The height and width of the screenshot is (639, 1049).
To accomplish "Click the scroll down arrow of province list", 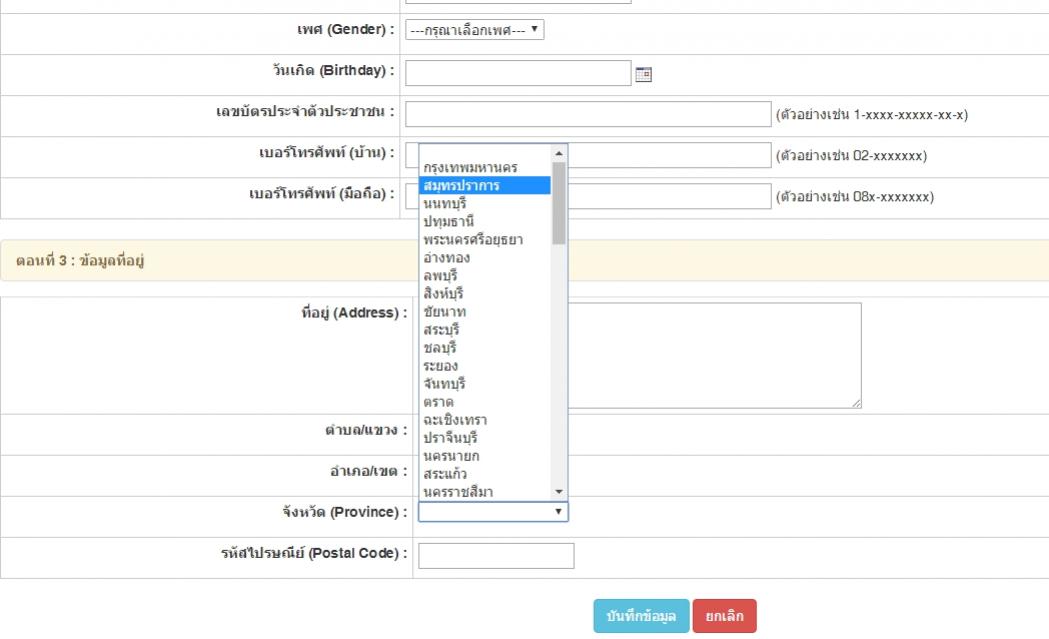I will coord(559,491).
